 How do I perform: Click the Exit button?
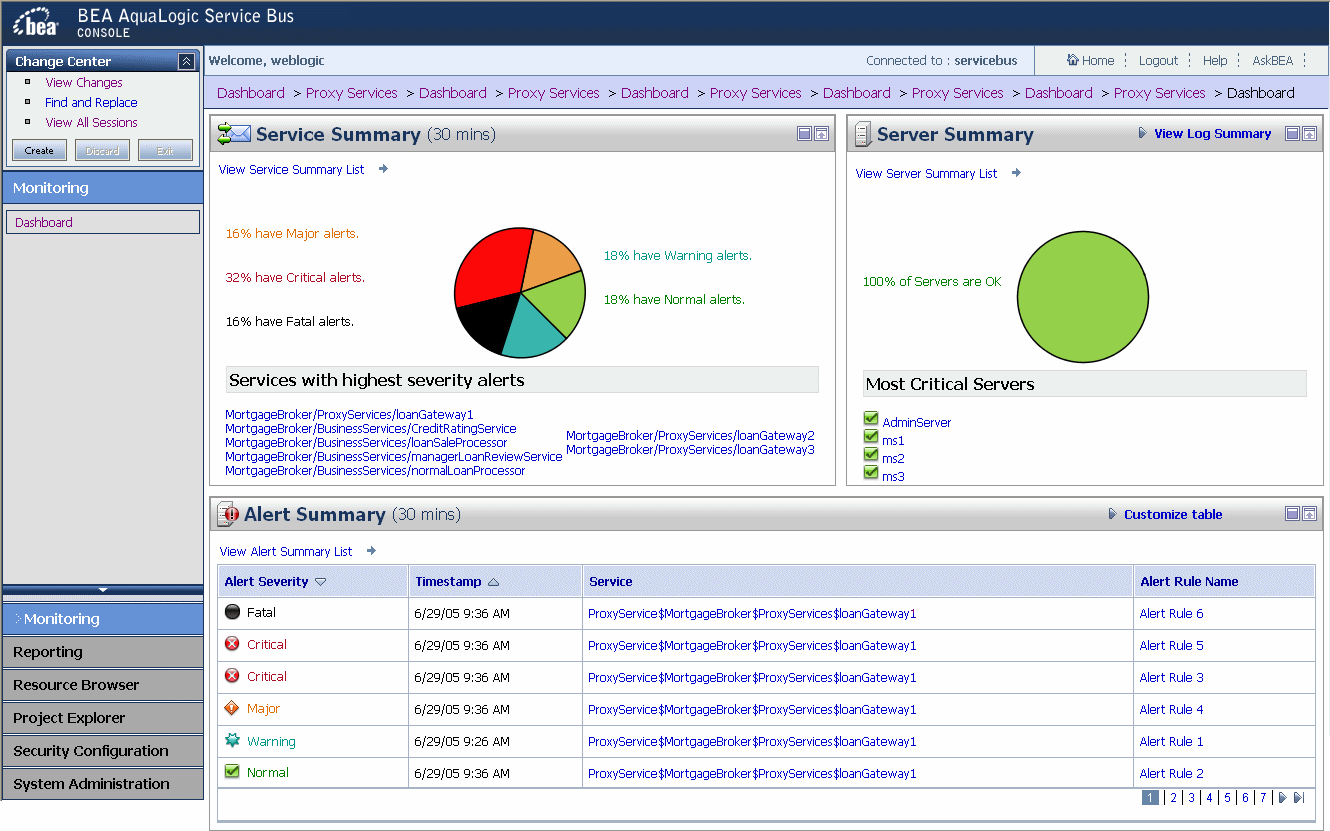(165, 151)
